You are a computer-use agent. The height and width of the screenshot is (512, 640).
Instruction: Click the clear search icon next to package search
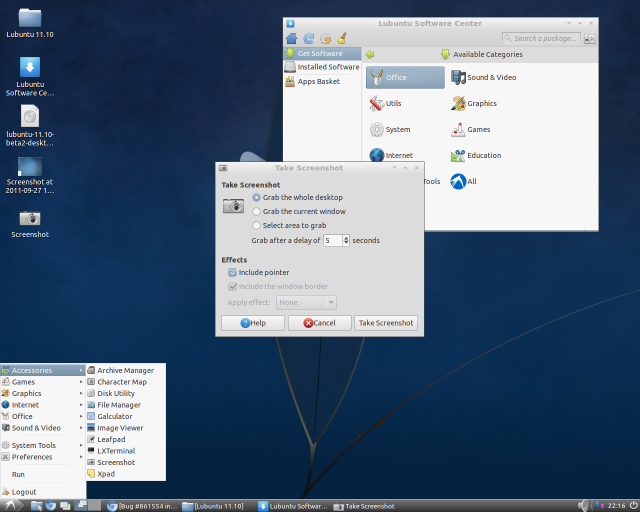tap(589, 39)
